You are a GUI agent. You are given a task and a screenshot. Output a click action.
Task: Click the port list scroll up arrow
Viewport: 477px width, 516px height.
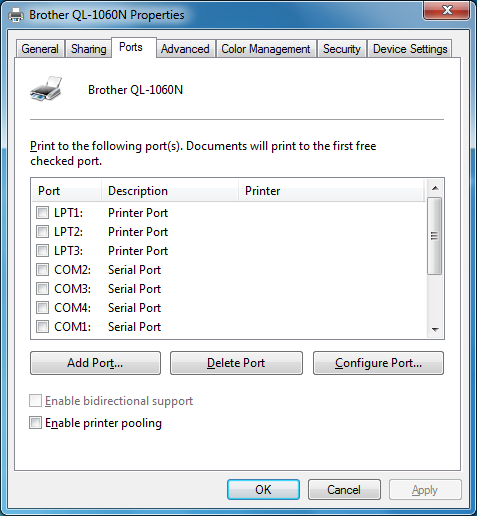tap(435, 188)
